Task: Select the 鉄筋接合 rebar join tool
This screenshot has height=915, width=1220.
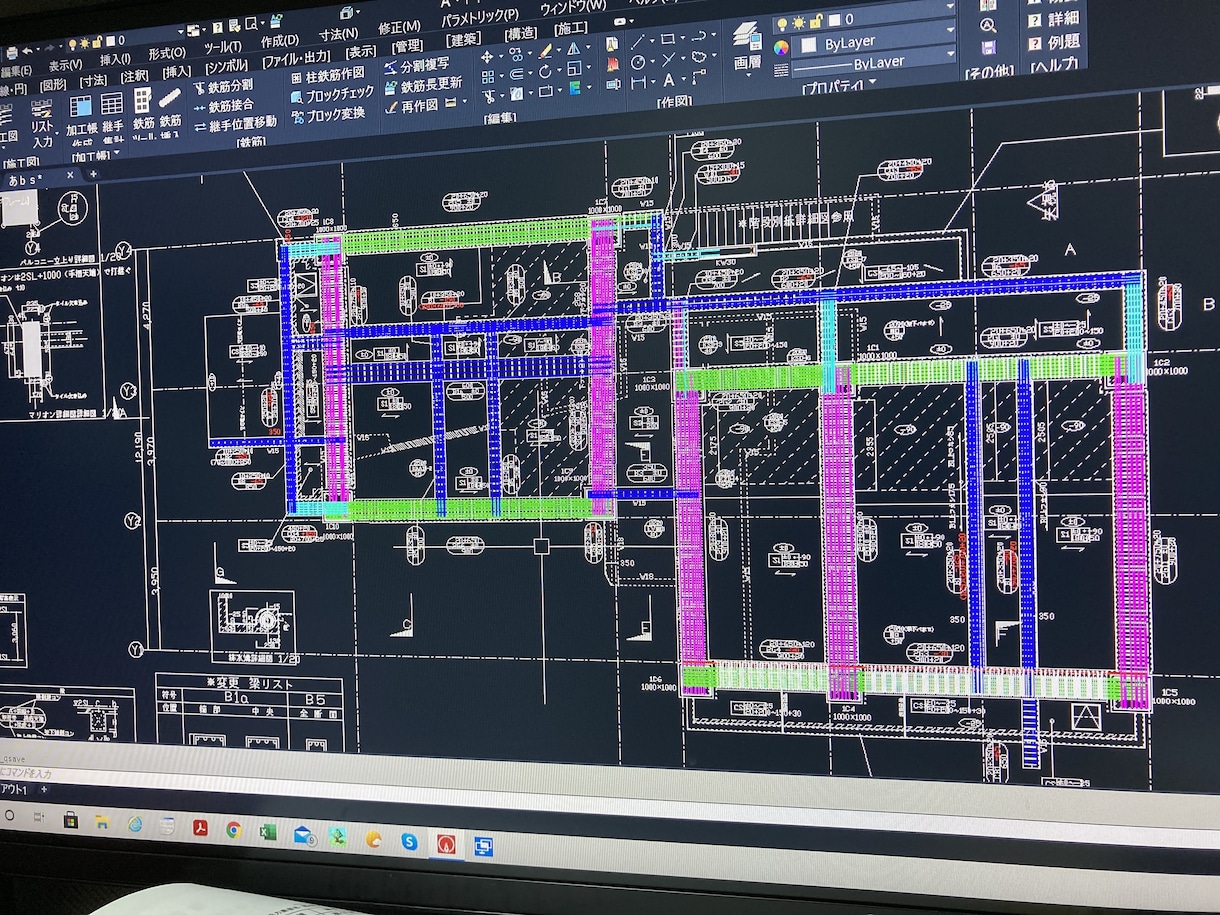Action: click(222, 106)
